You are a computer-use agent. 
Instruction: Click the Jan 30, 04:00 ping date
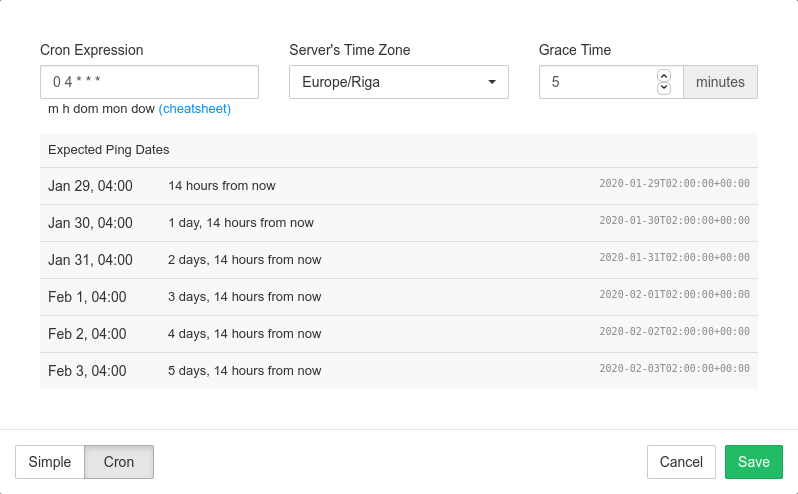coord(90,223)
